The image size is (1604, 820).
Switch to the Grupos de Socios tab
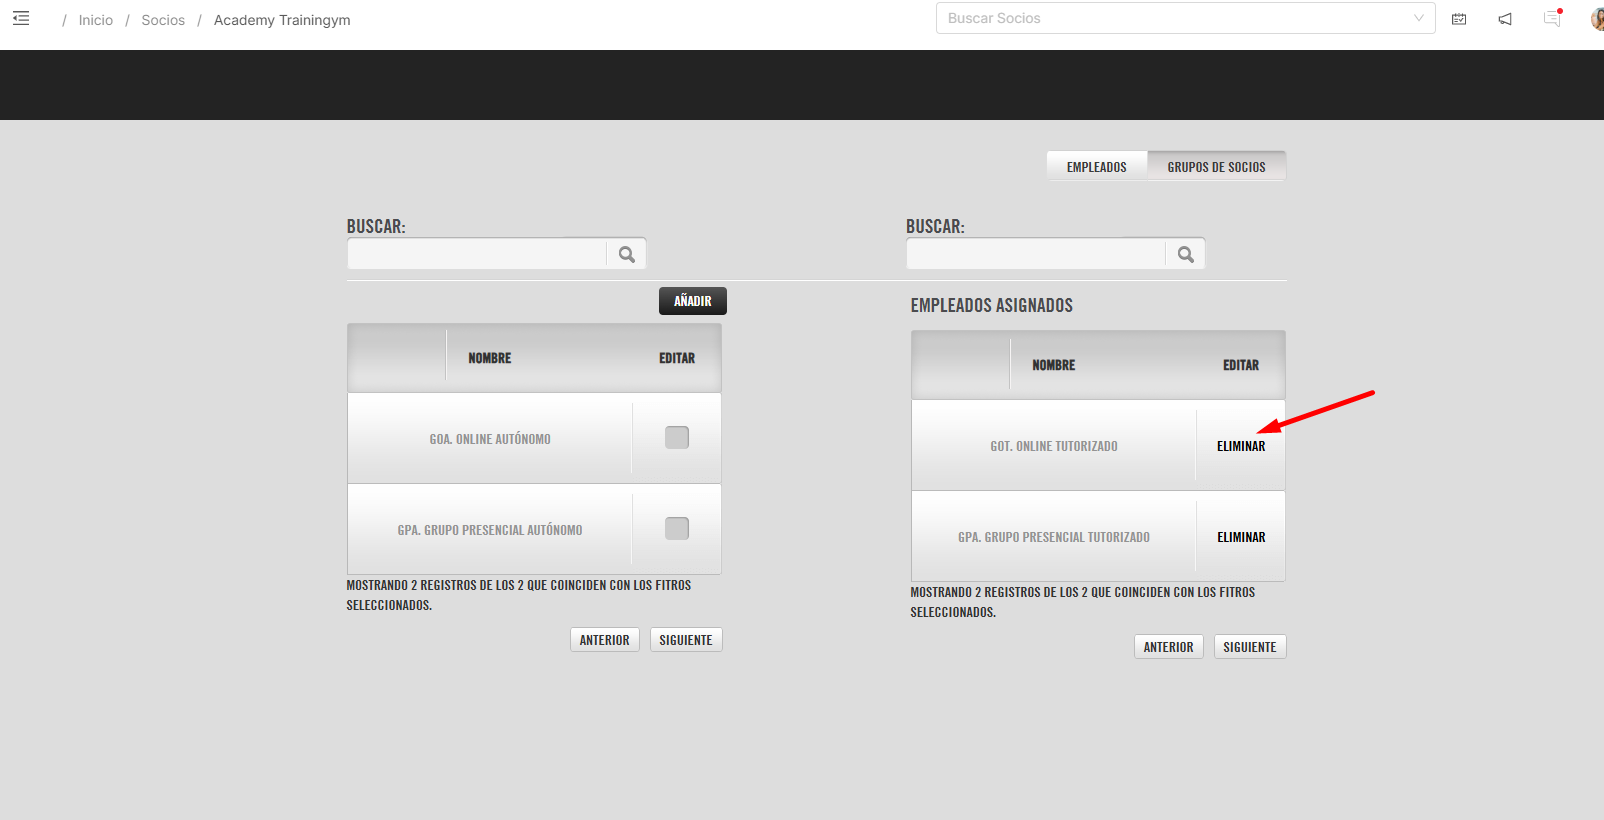(x=1216, y=167)
